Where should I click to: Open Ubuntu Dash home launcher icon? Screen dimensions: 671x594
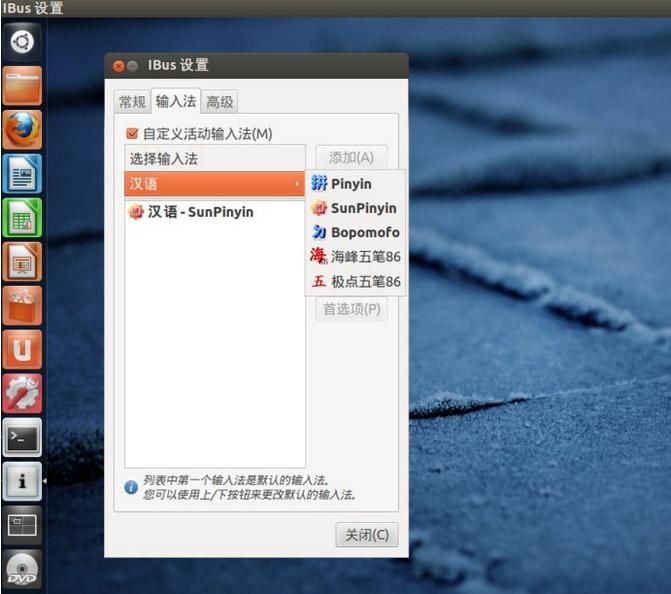22,42
